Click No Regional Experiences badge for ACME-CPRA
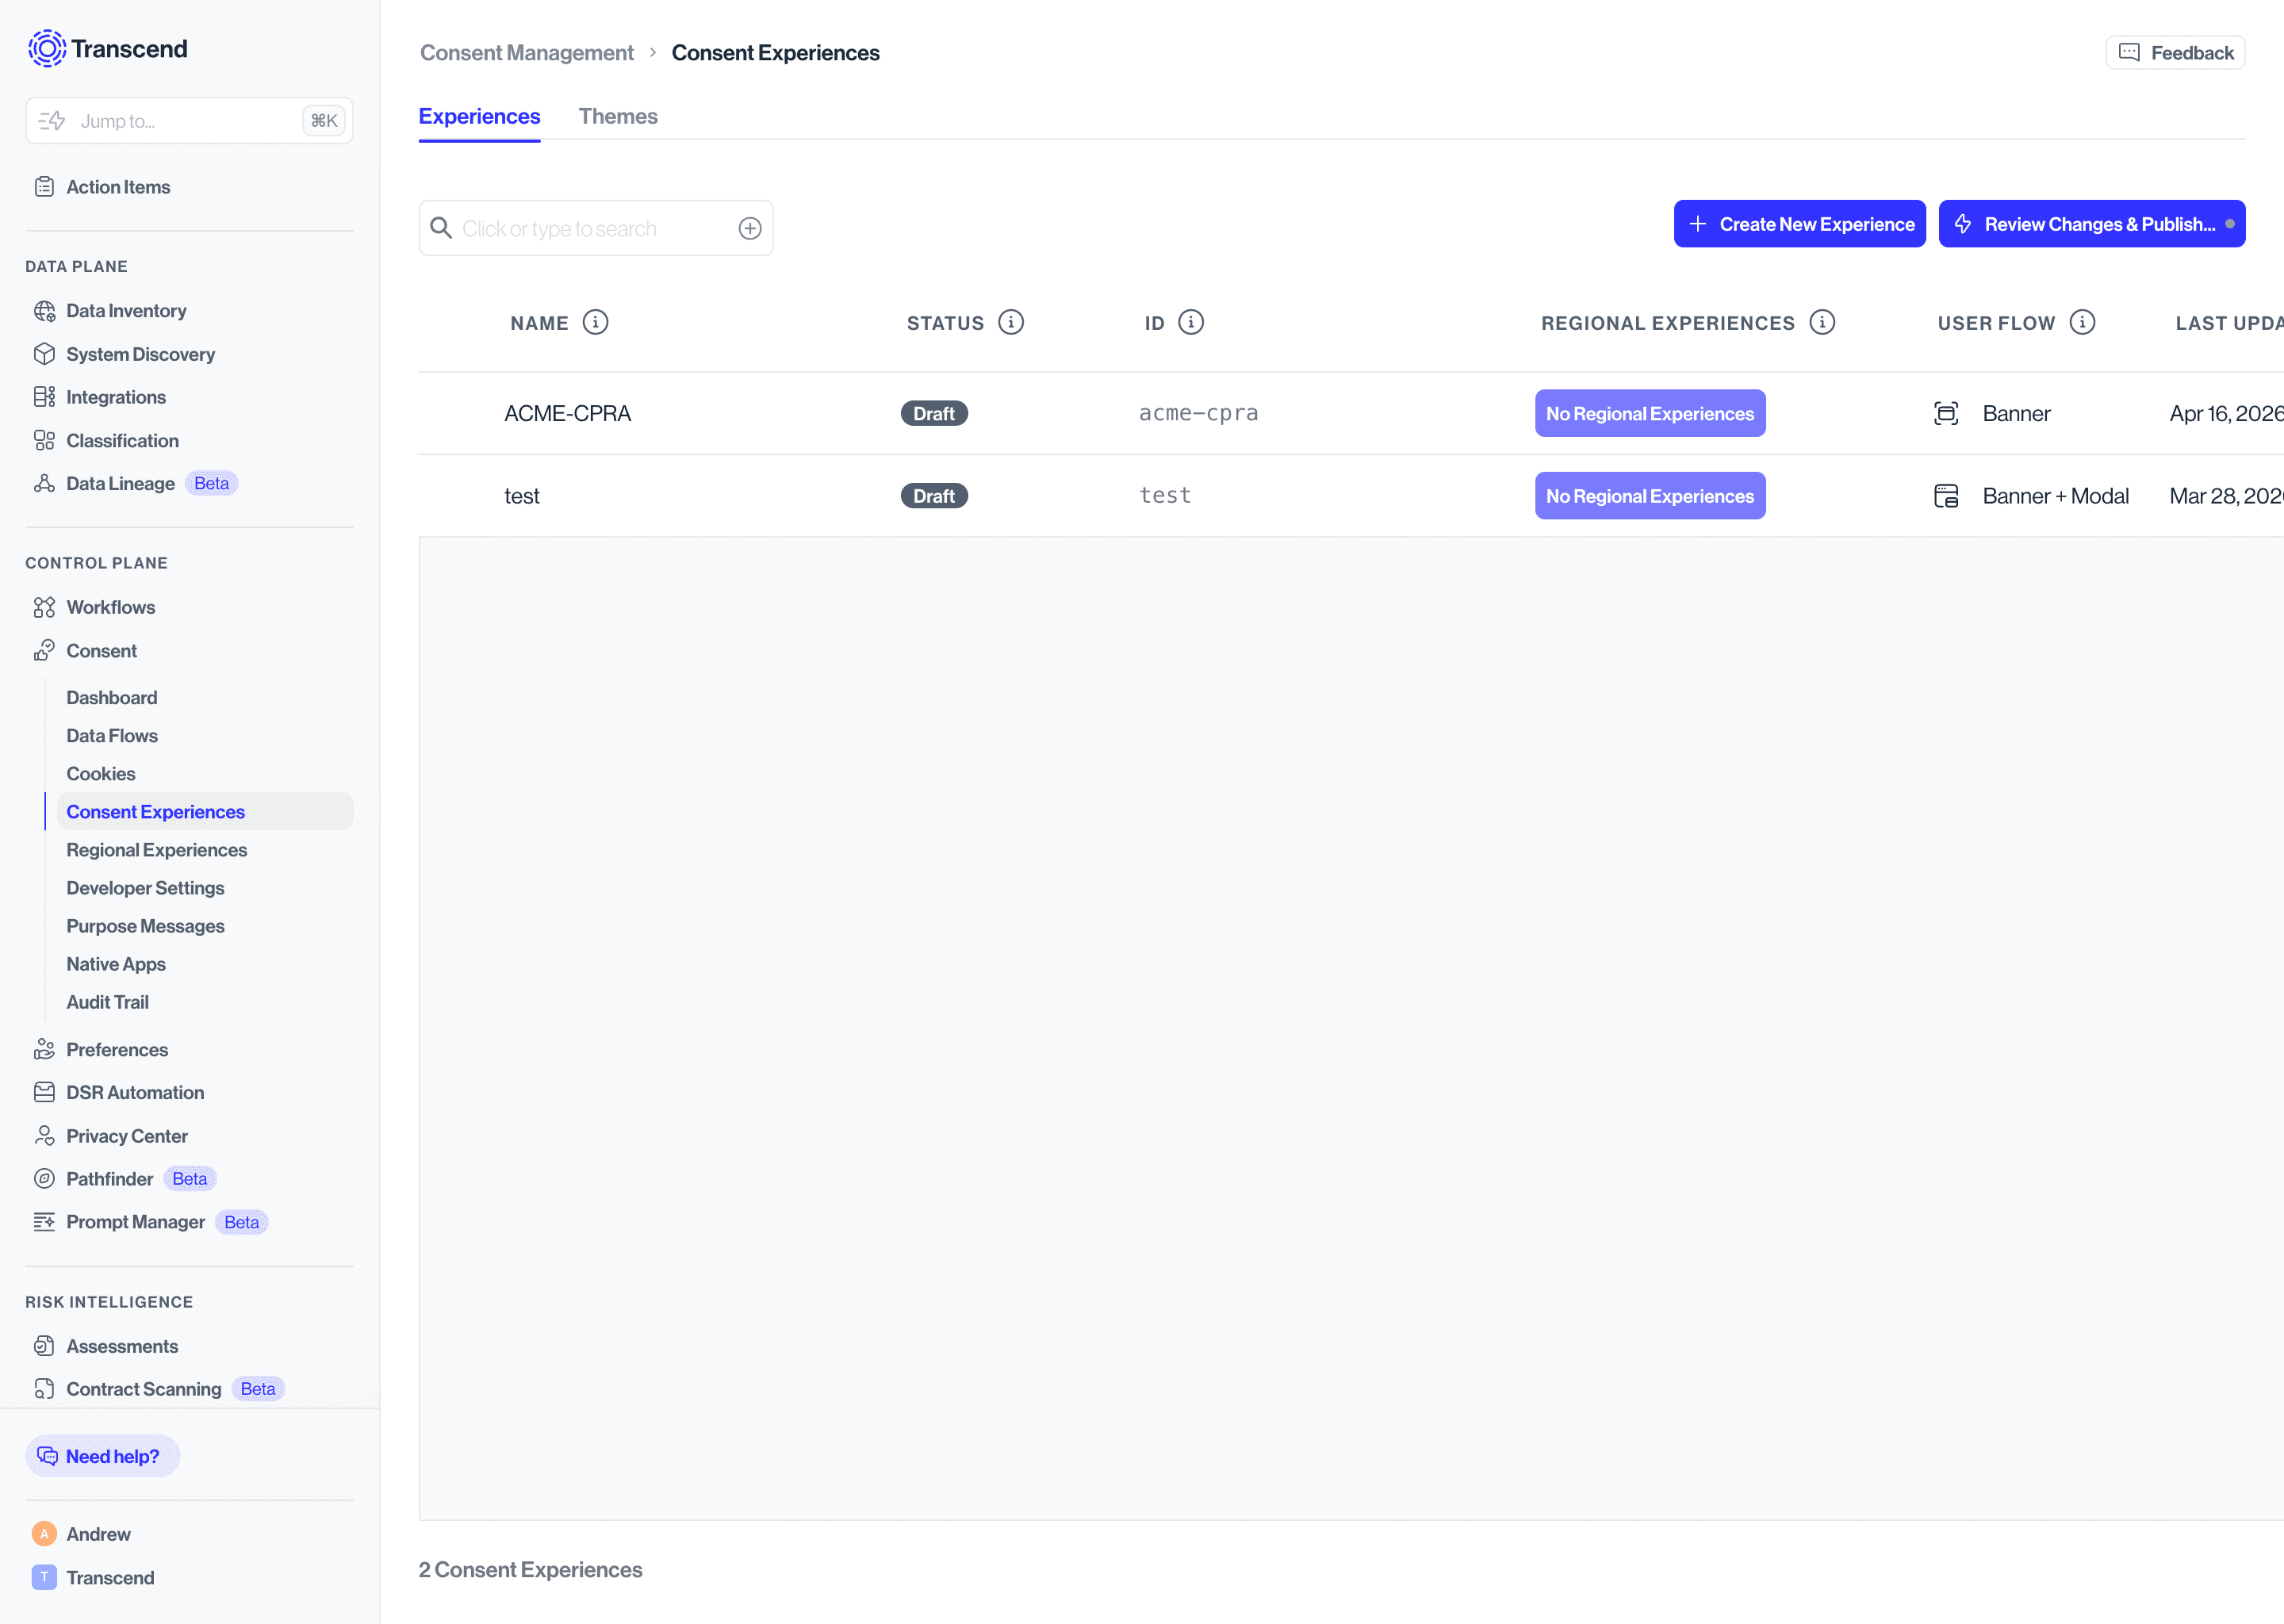 (1650, 414)
